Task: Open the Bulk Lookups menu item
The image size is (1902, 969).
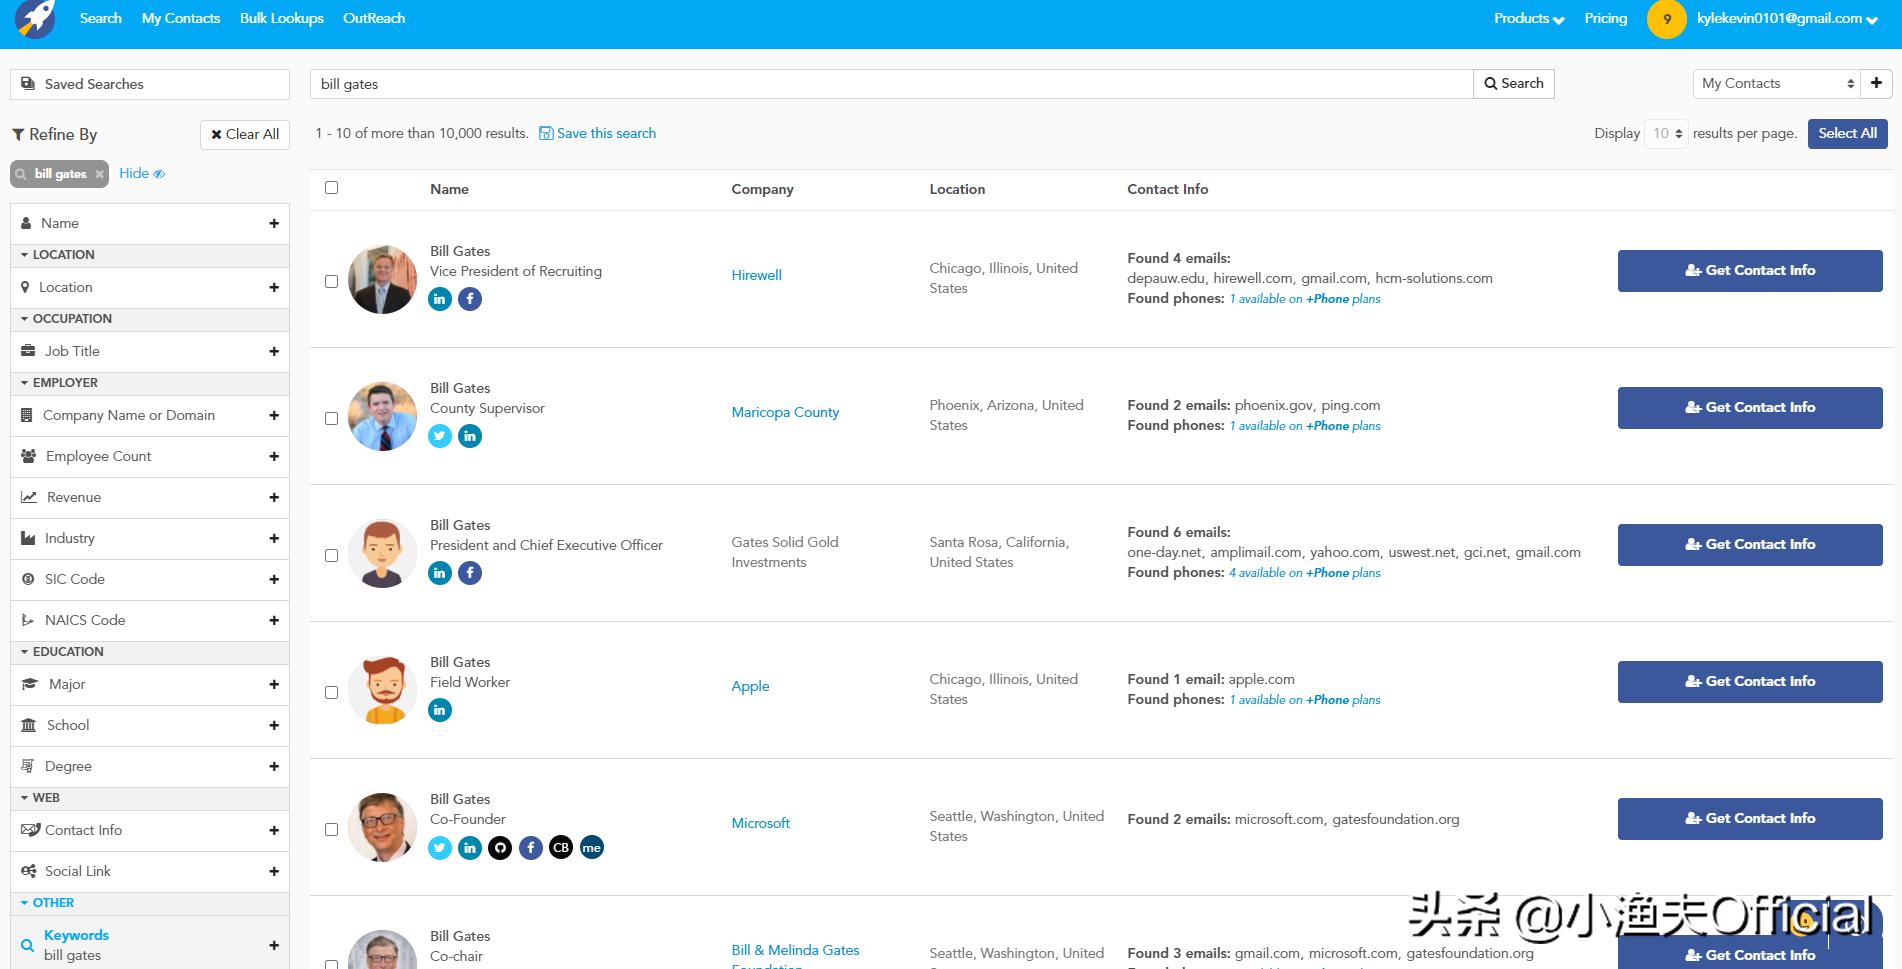Action: pos(281,19)
